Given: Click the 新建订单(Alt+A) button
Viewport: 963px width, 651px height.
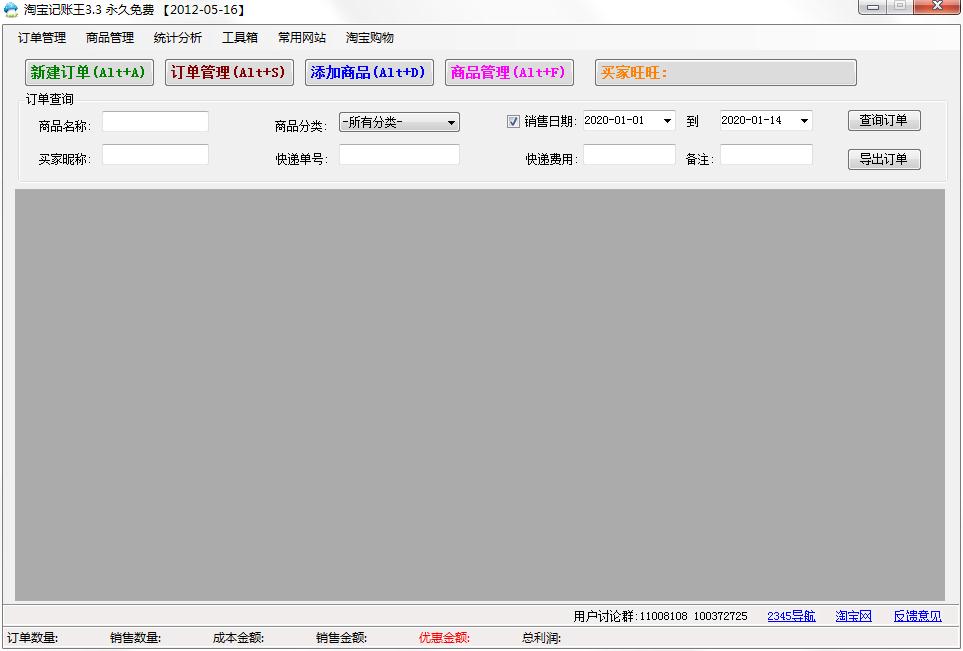Looking at the screenshot, I should point(89,72).
